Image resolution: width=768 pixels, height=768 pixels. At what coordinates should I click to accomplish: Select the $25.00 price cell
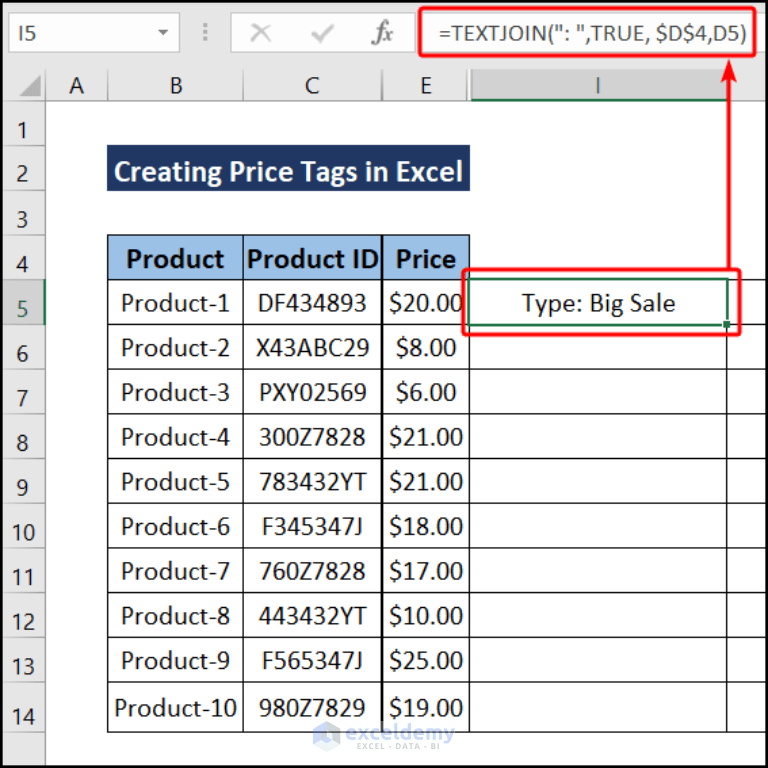pos(426,660)
